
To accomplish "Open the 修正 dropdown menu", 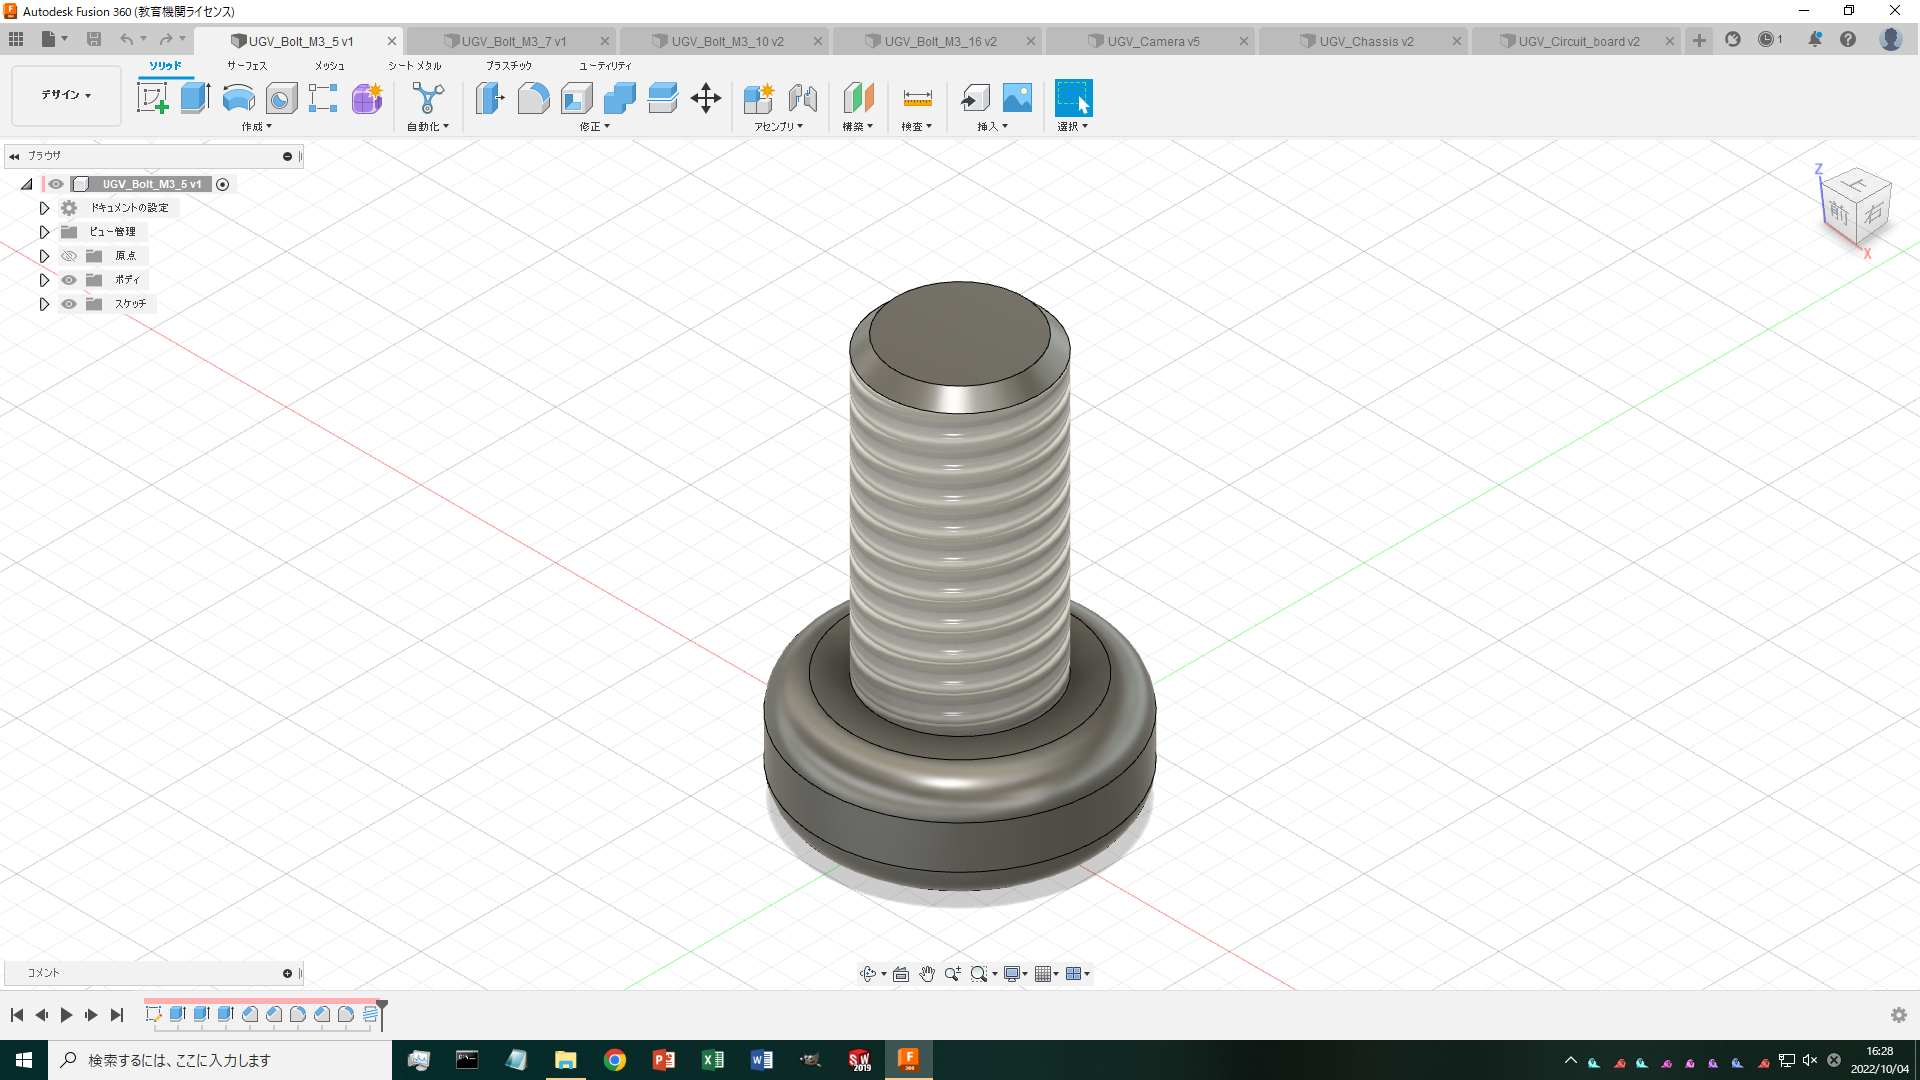I will tap(595, 127).
